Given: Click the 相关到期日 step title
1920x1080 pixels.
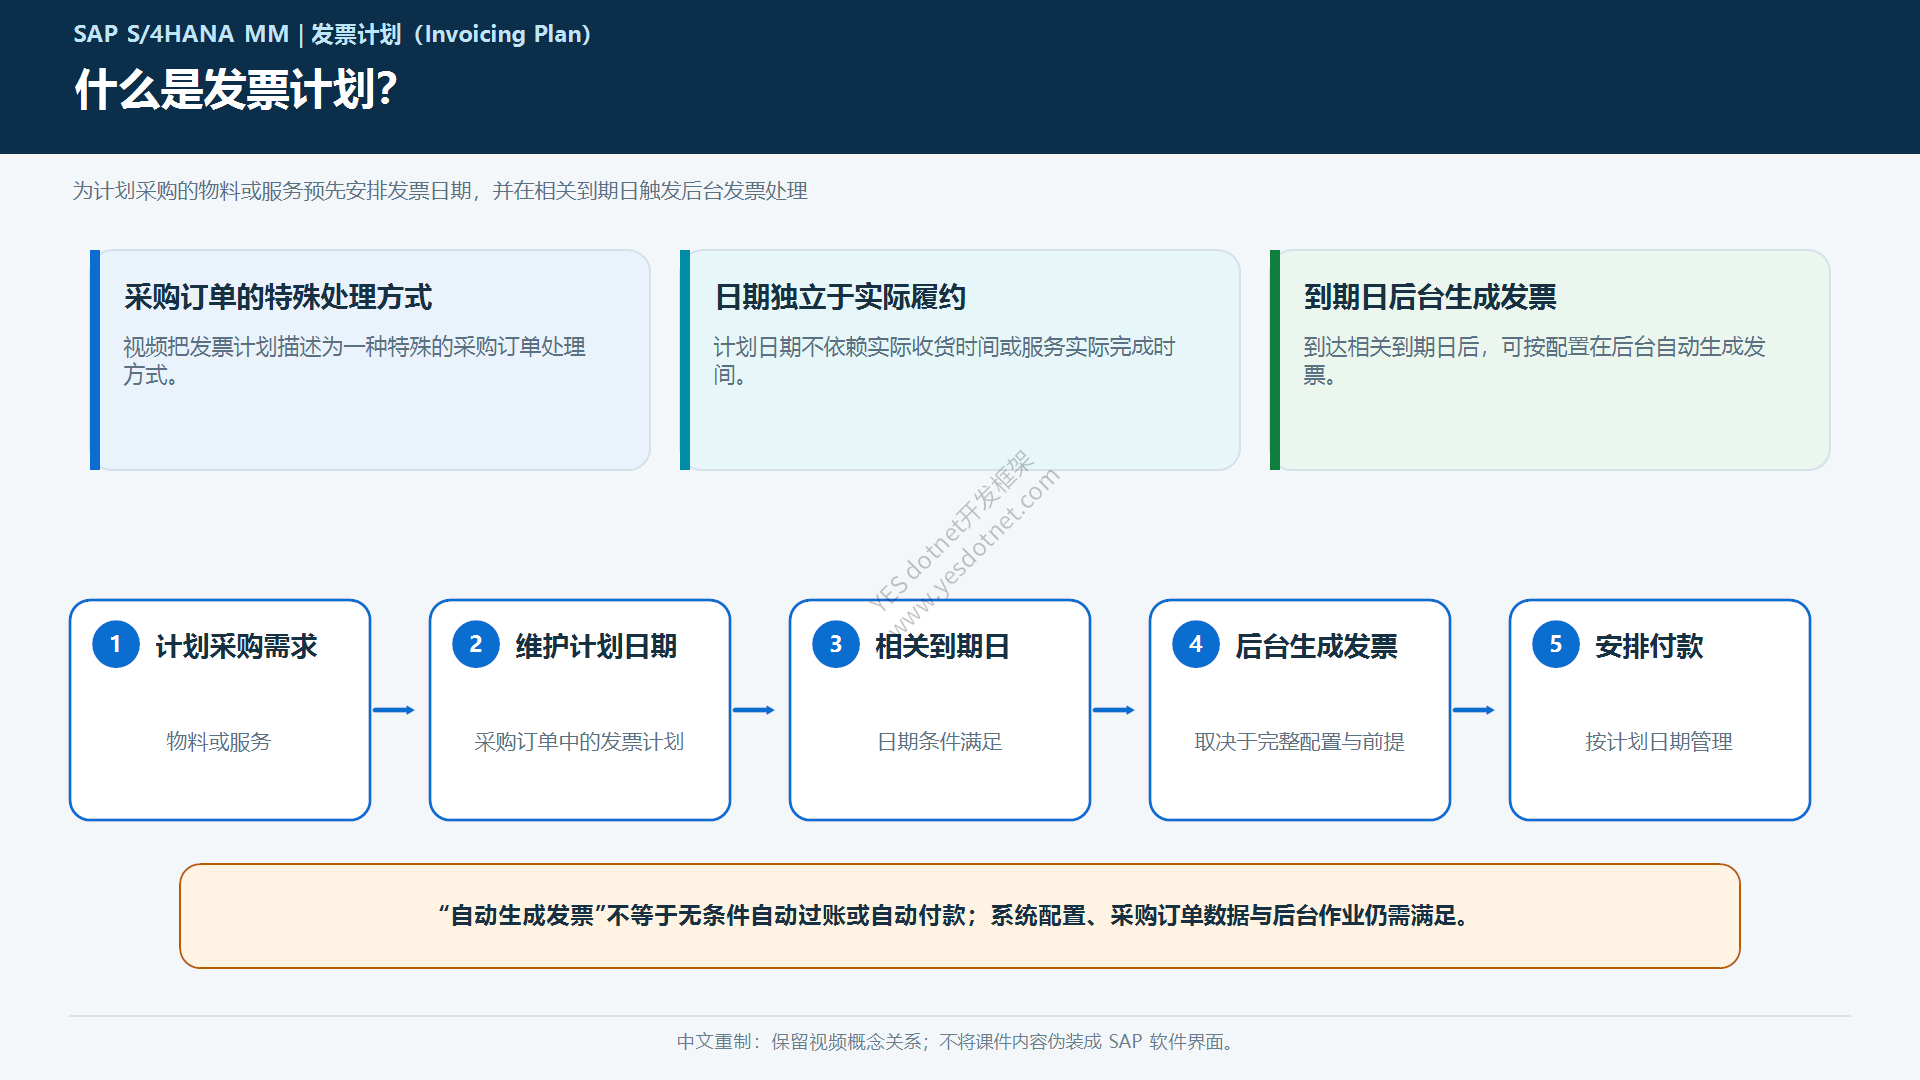Looking at the screenshot, I should point(942,646).
